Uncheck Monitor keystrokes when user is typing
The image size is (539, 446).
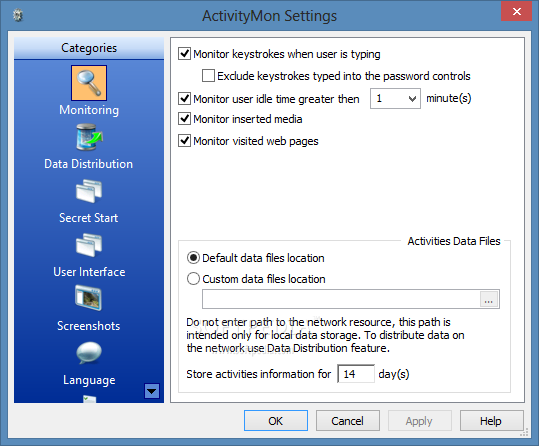pos(185,54)
